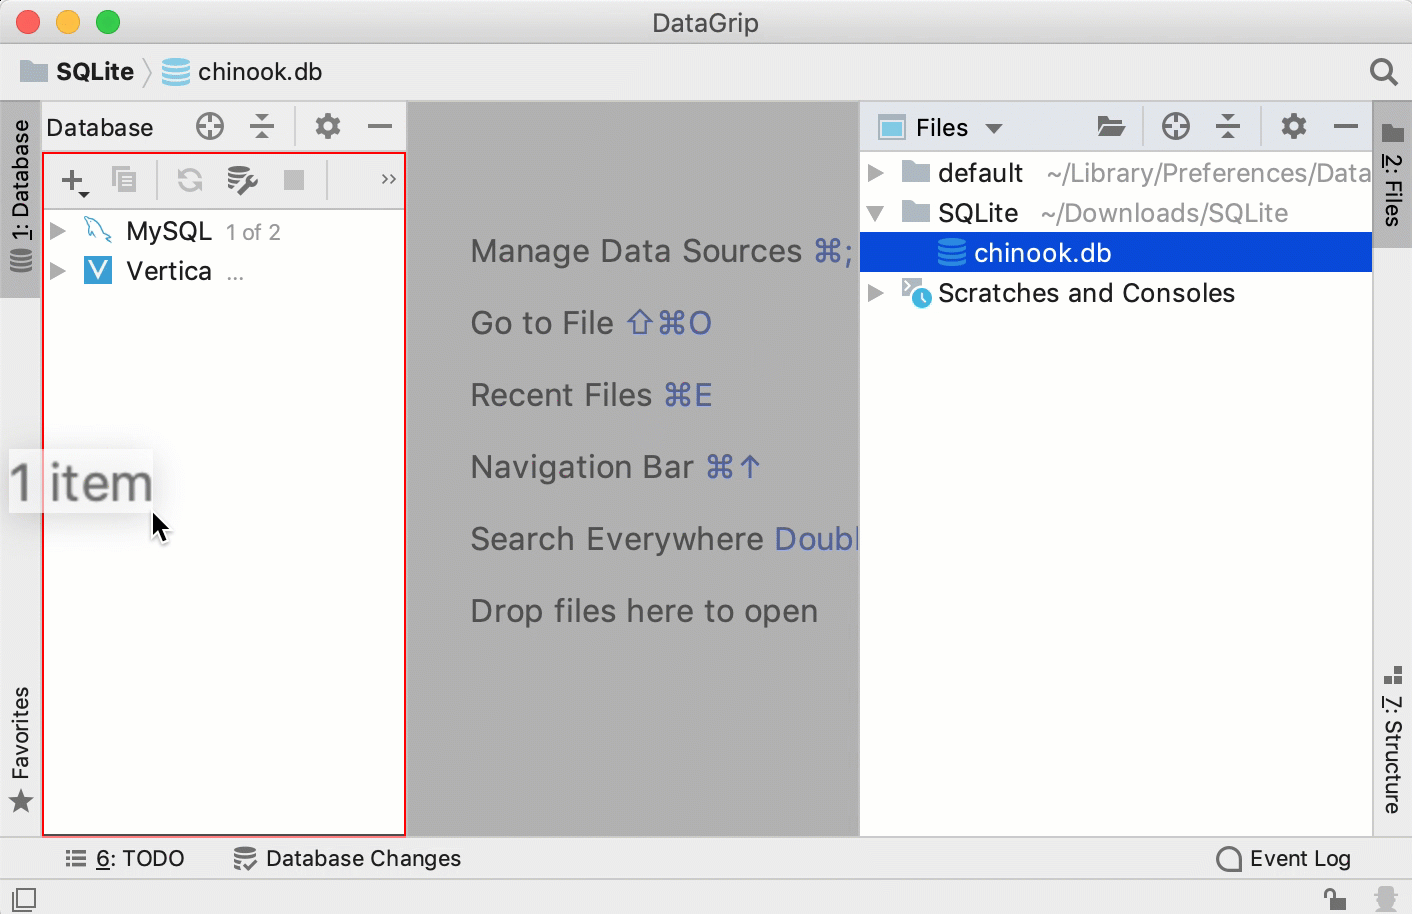Click the stop square icon in Database toolbar

[294, 180]
